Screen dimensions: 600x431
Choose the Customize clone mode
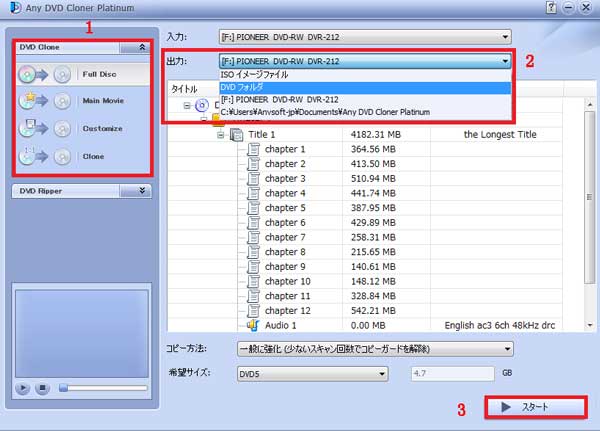click(x=83, y=129)
